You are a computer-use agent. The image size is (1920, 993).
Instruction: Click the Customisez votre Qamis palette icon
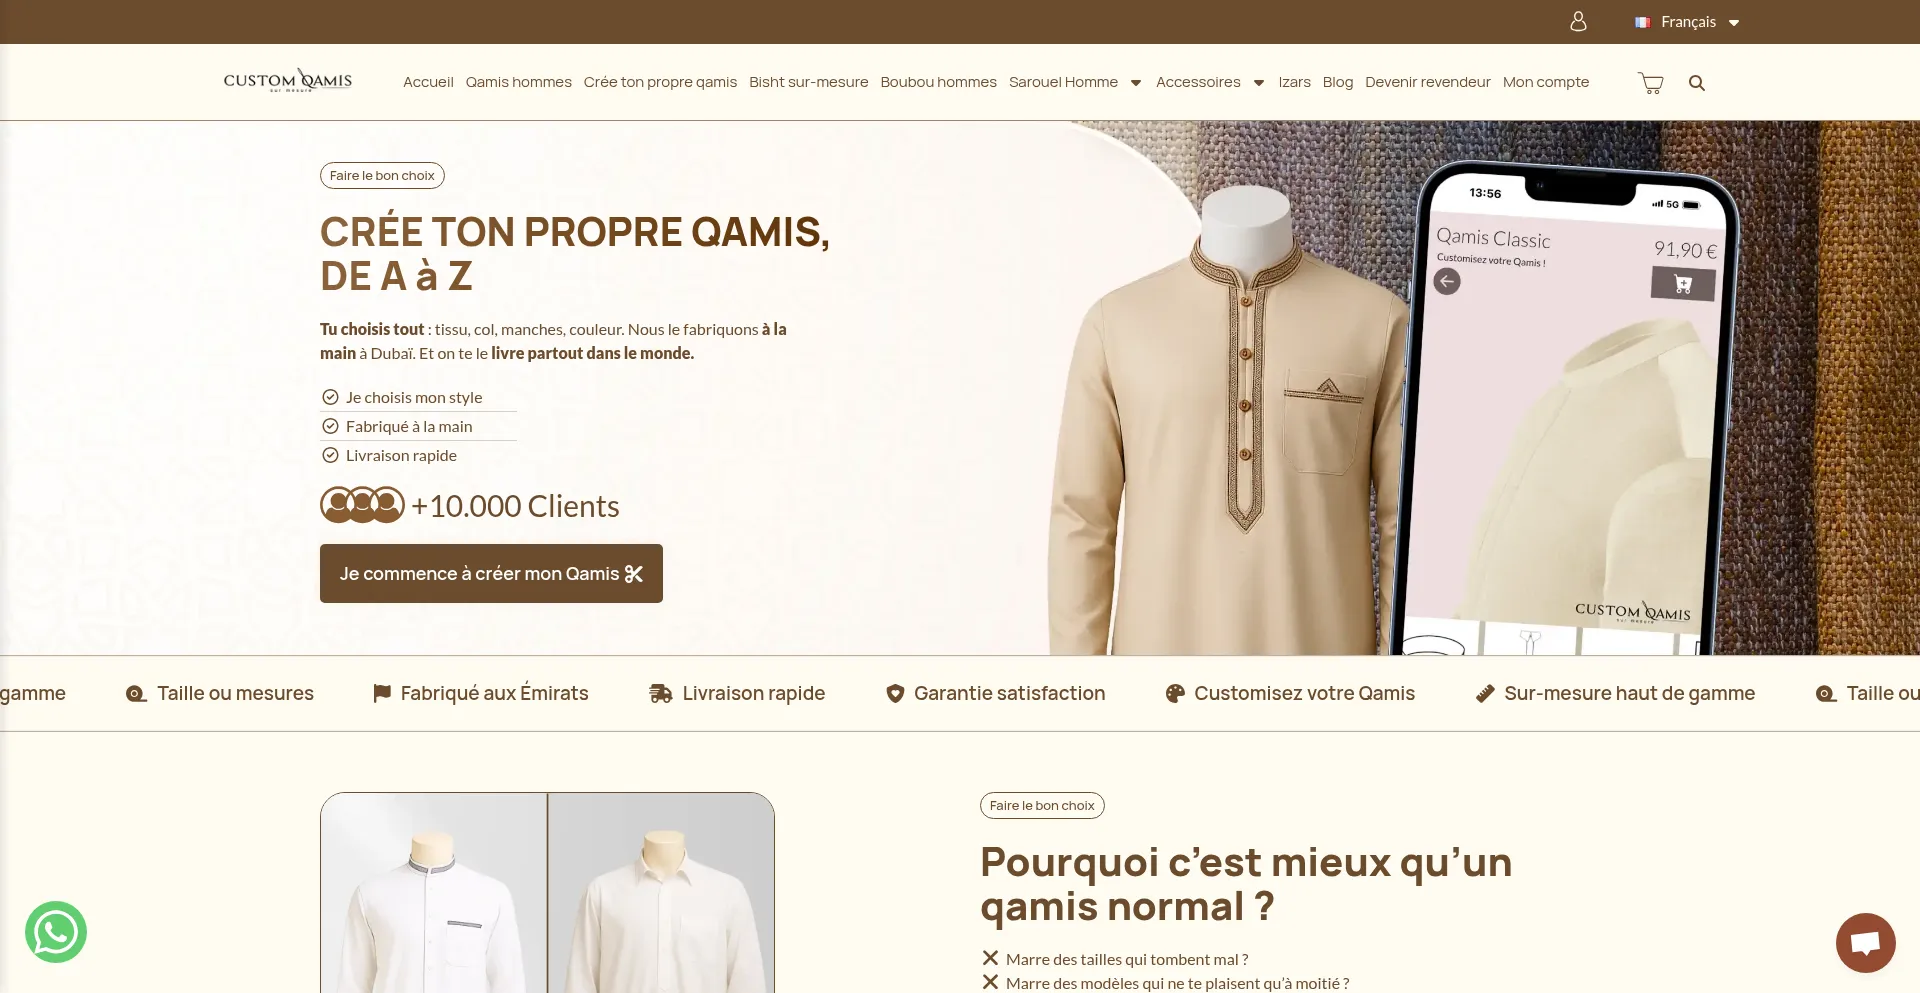(x=1175, y=694)
